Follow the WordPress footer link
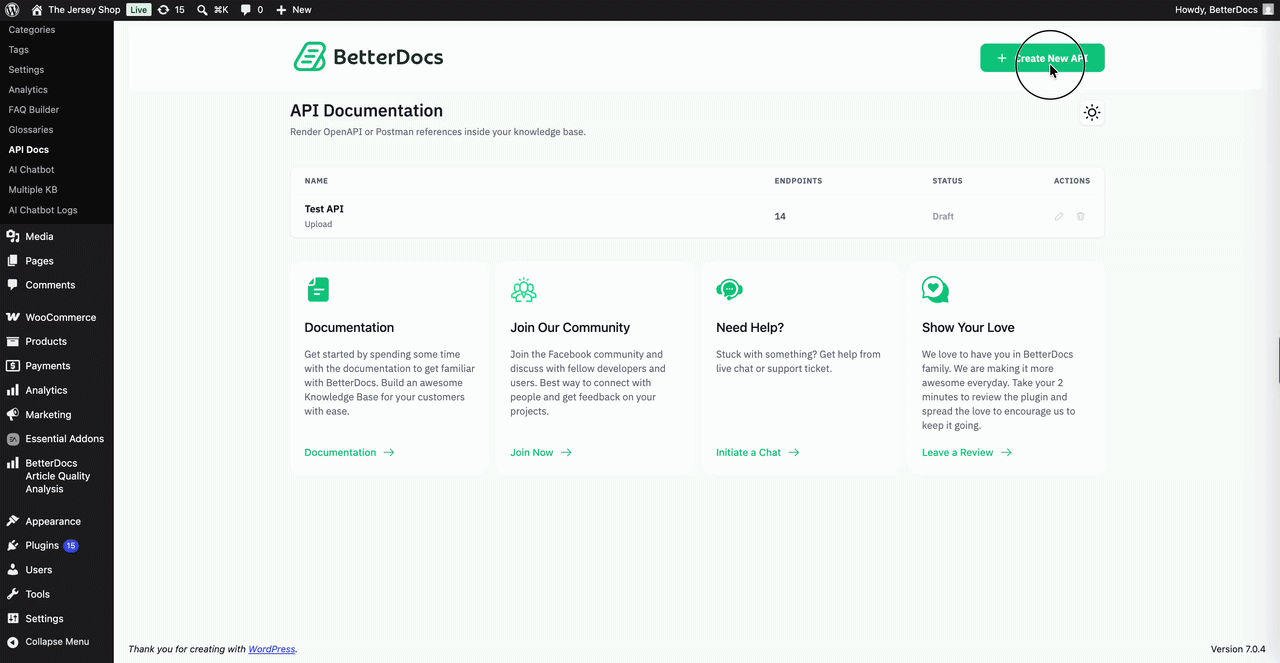This screenshot has height=663, width=1280. point(272,649)
